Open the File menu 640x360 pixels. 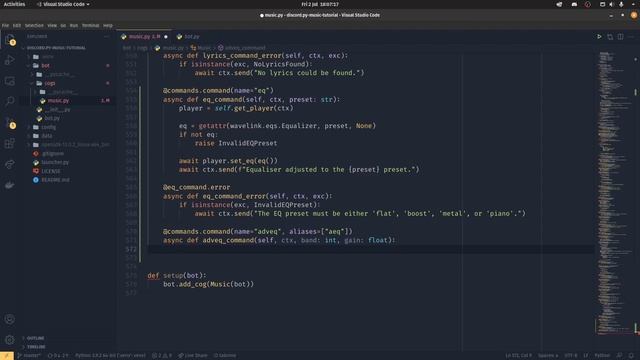5,25
